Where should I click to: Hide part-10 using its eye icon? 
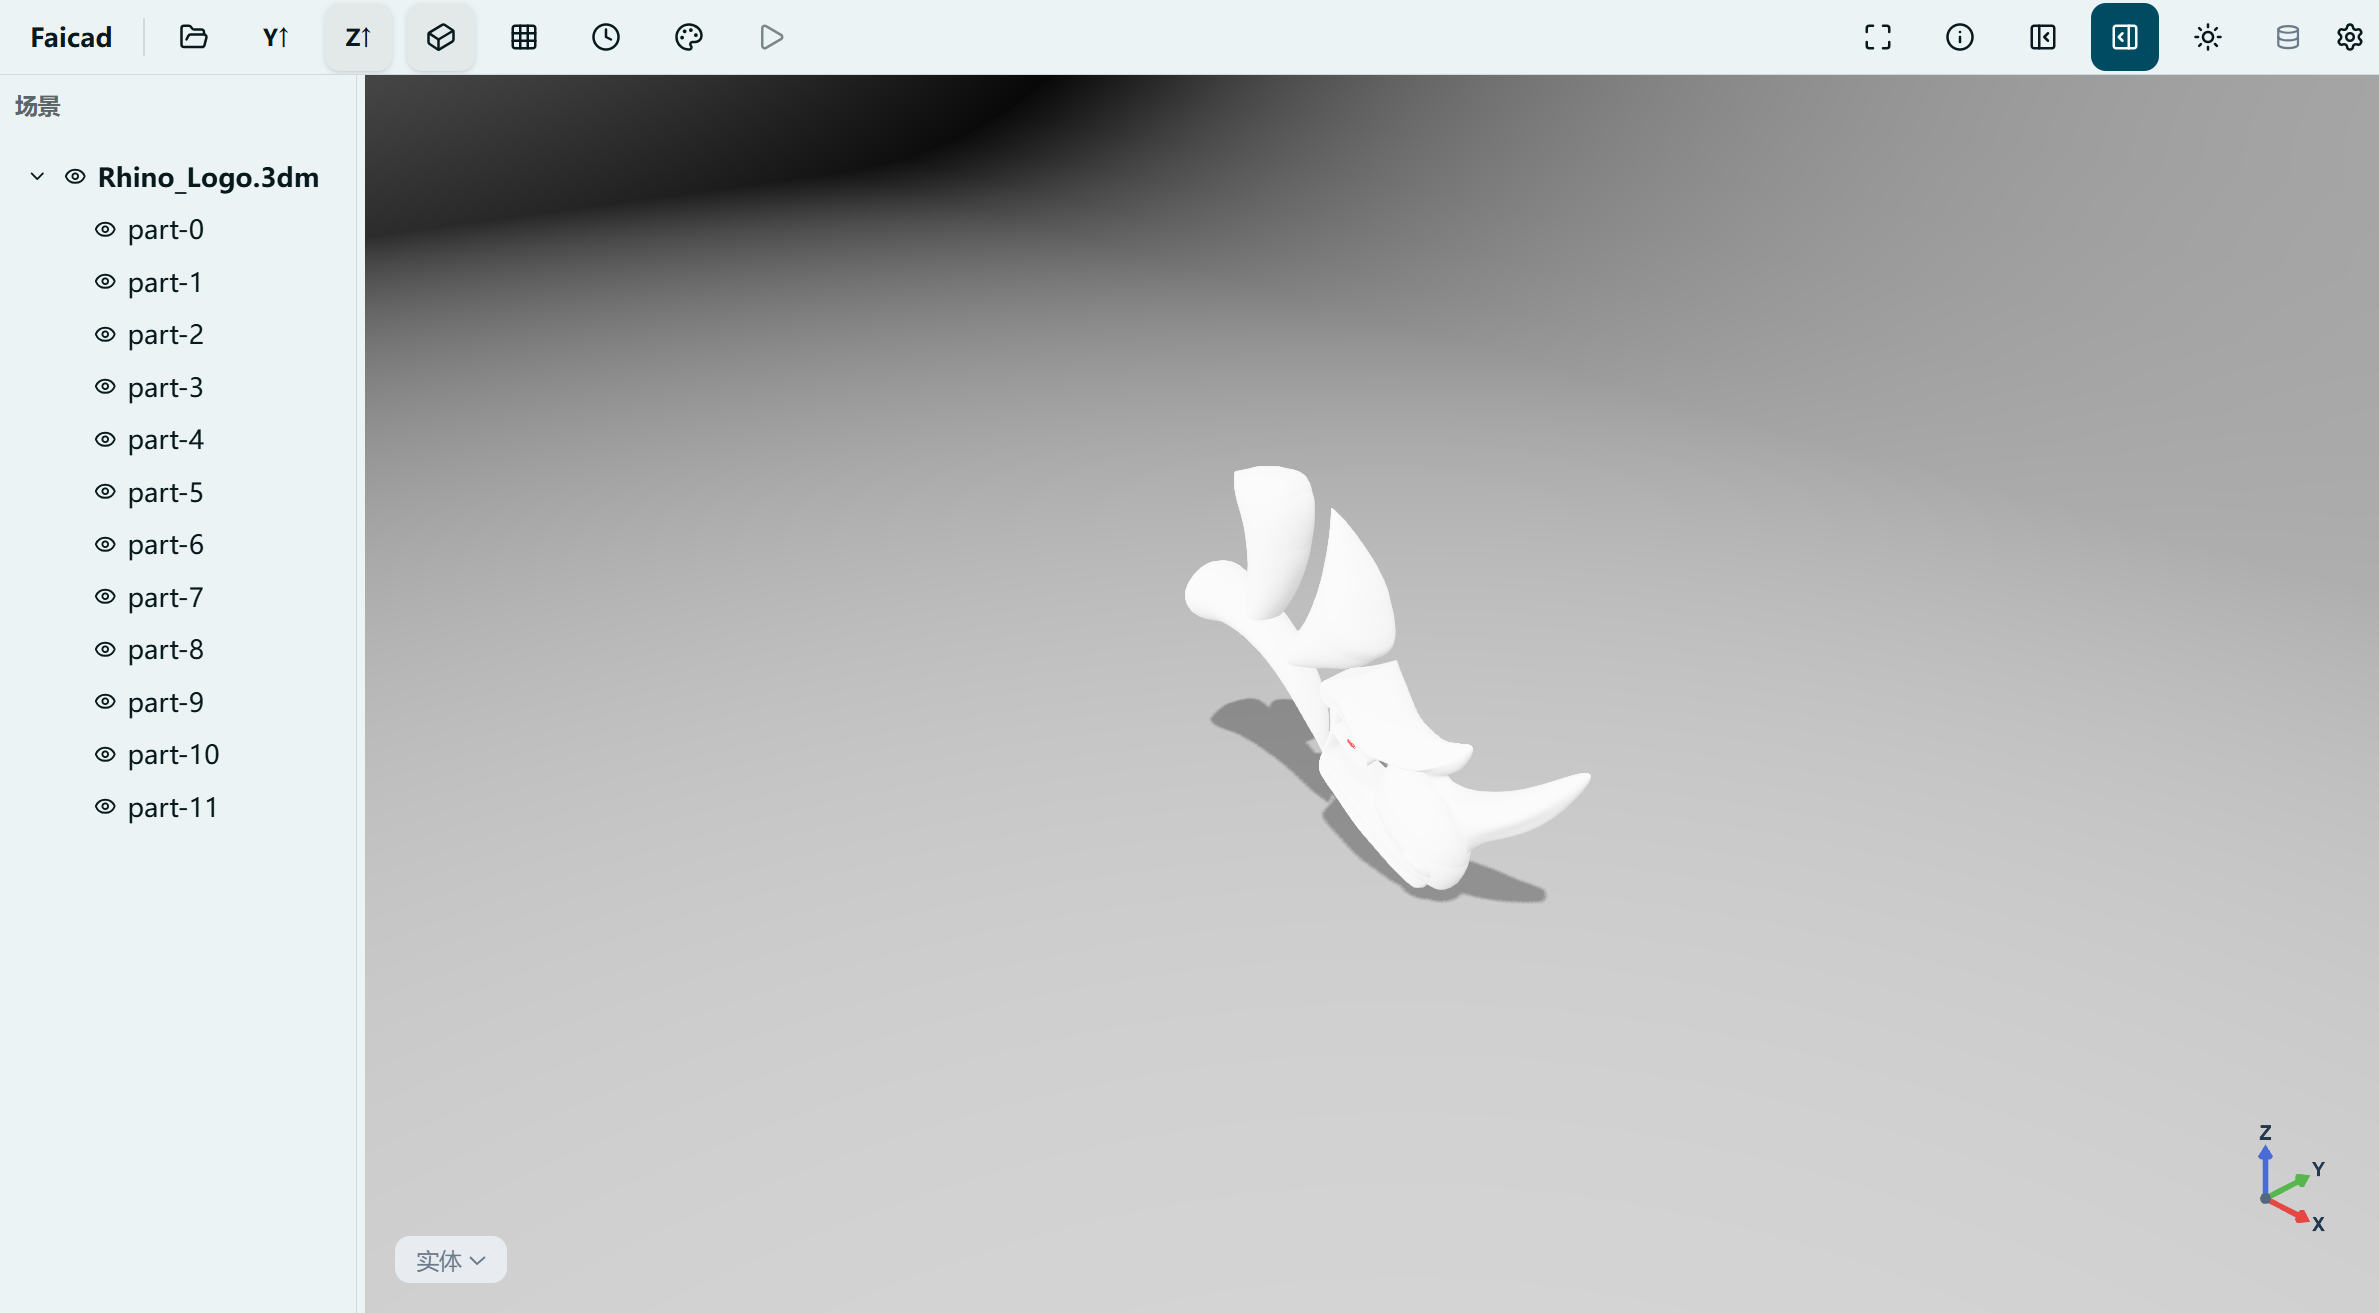[105, 754]
